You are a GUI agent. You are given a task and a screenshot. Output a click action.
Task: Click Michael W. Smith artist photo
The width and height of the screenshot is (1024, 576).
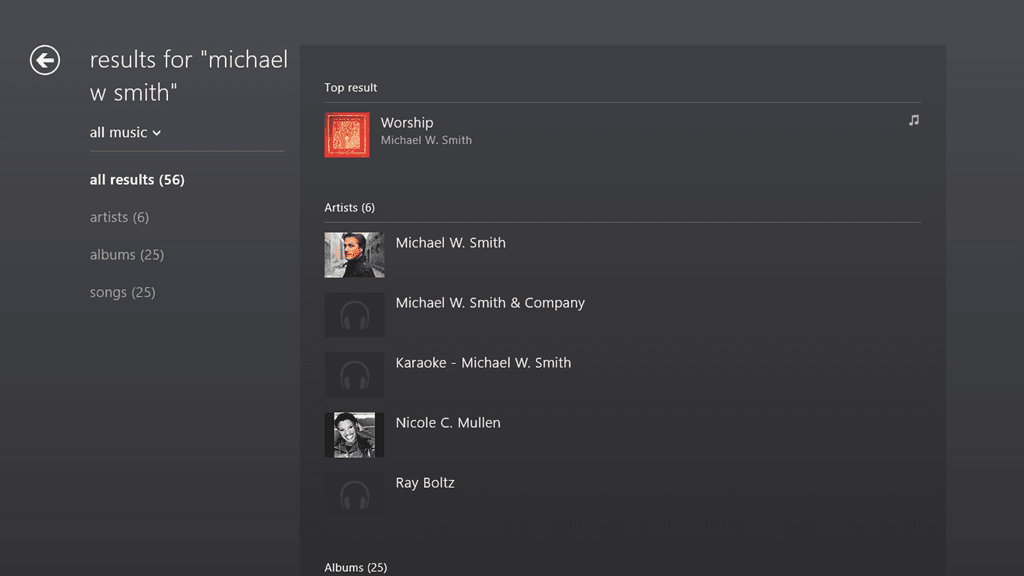[354, 255]
